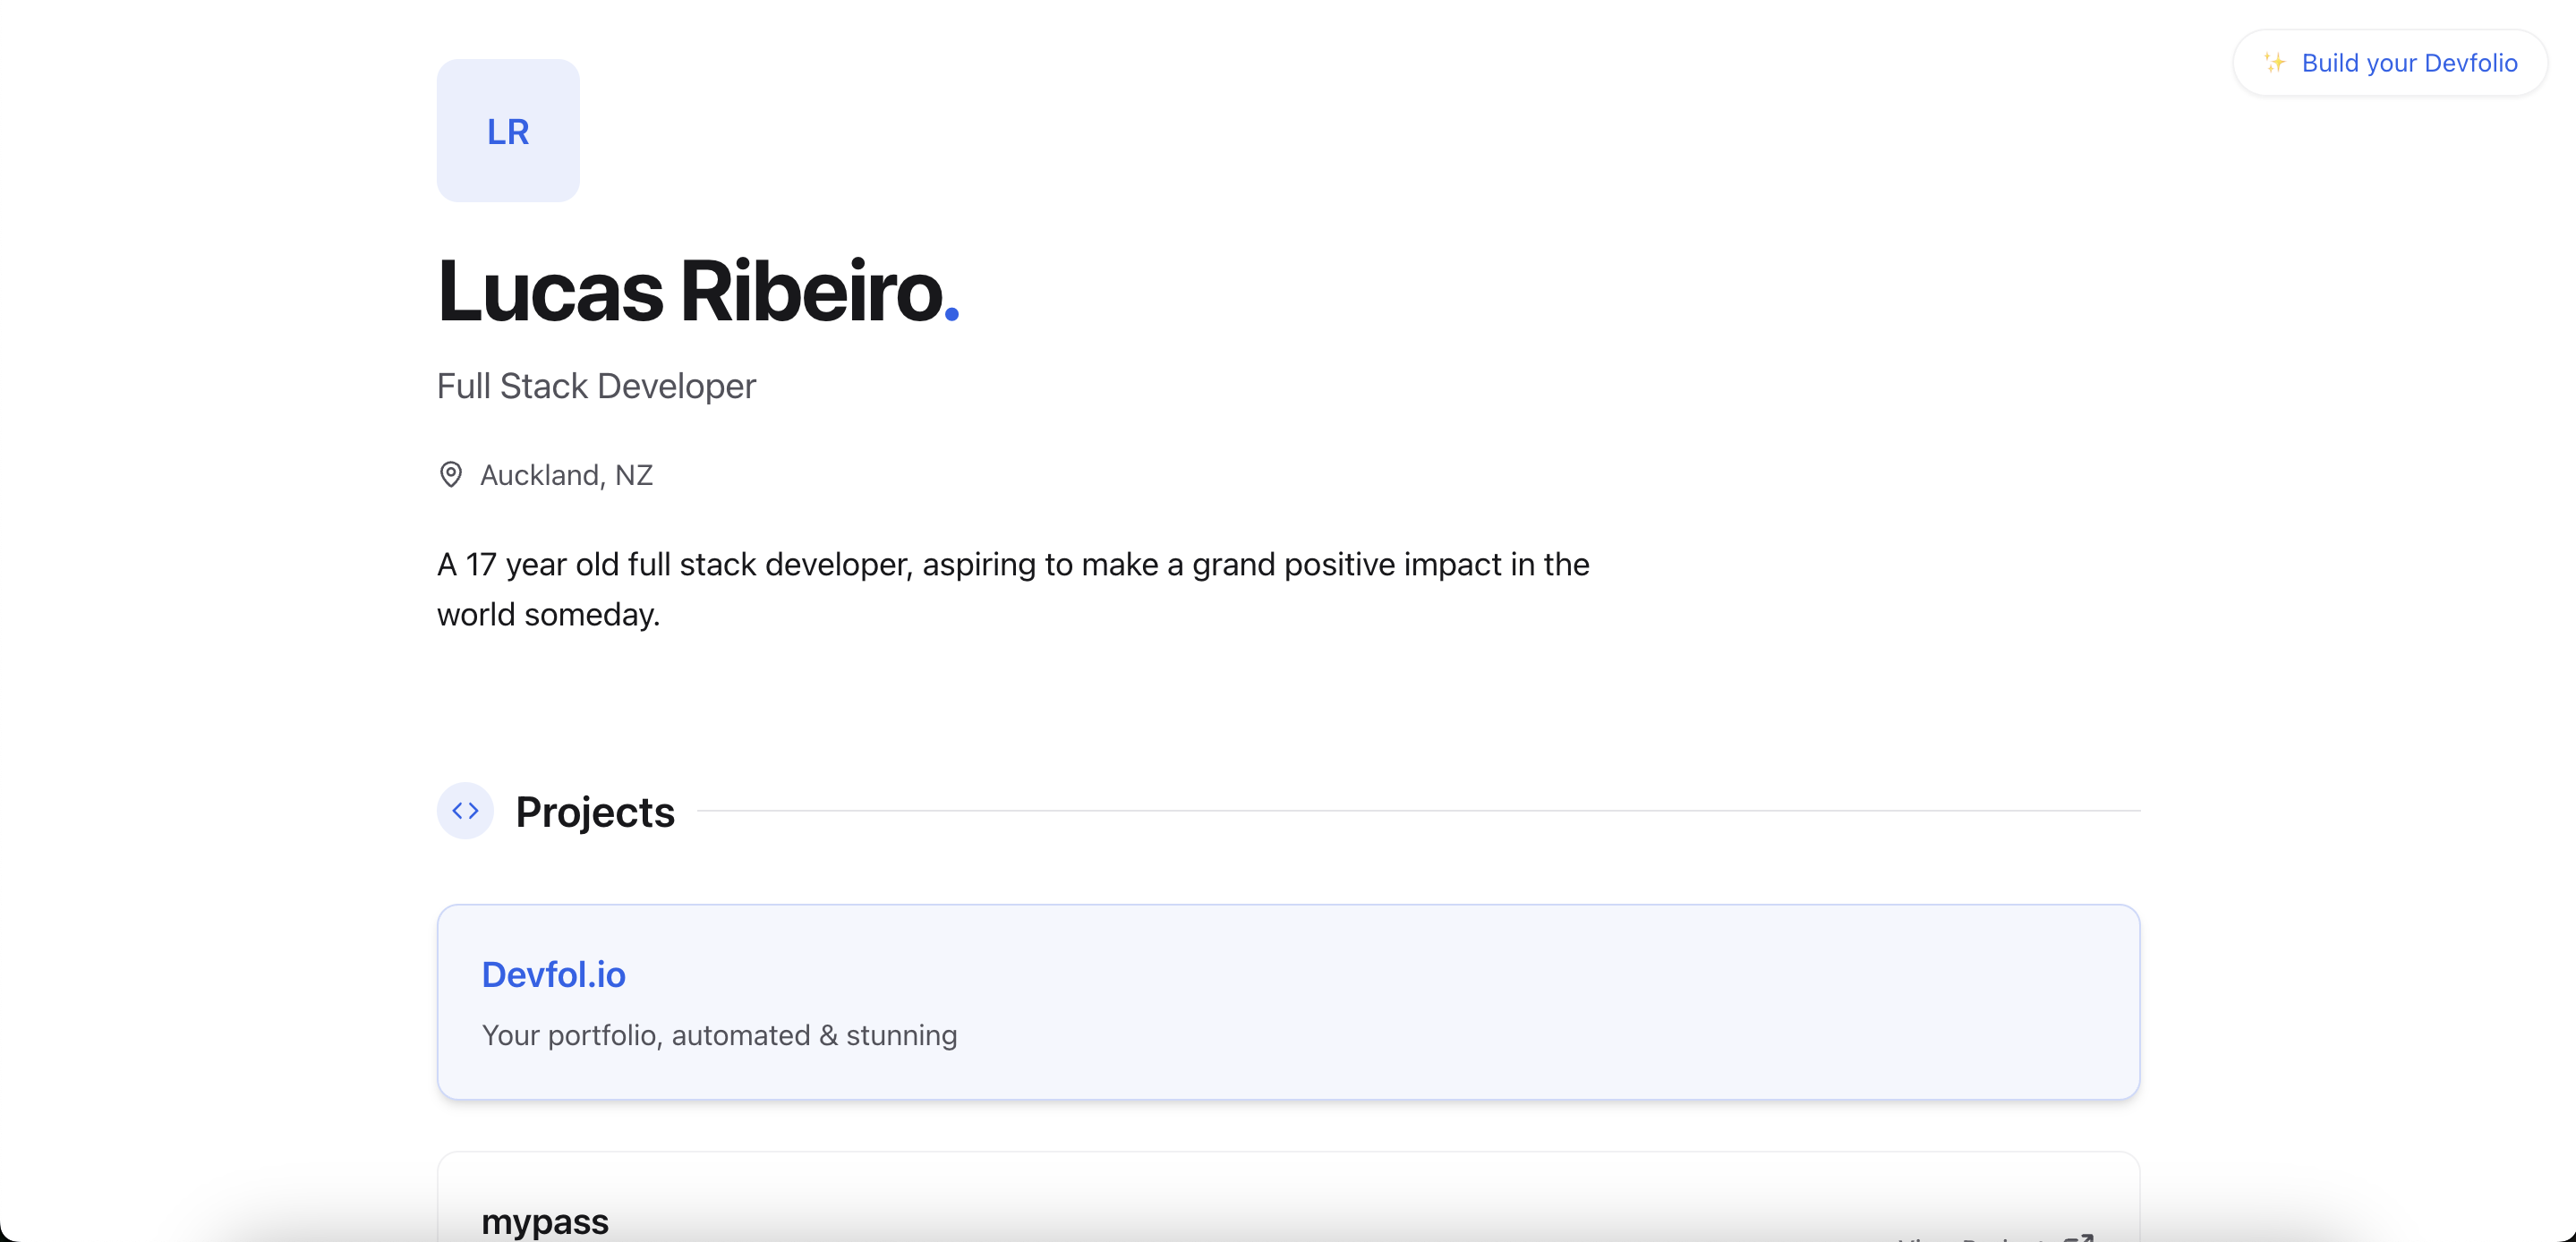
Task: Select the Full Stack Developer subtitle
Action: 596,386
